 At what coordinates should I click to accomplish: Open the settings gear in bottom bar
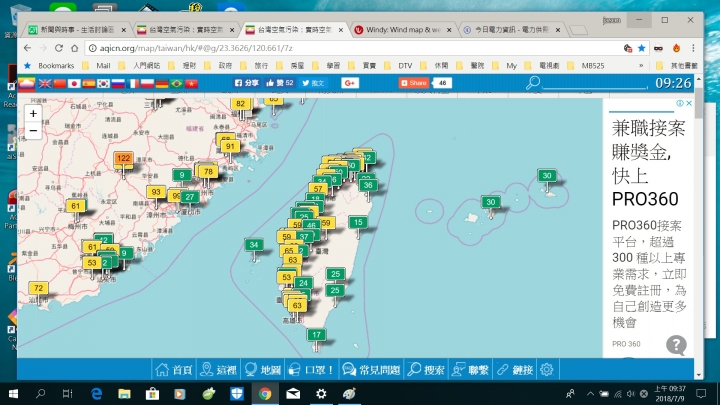pyautogui.click(x=548, y=370)
